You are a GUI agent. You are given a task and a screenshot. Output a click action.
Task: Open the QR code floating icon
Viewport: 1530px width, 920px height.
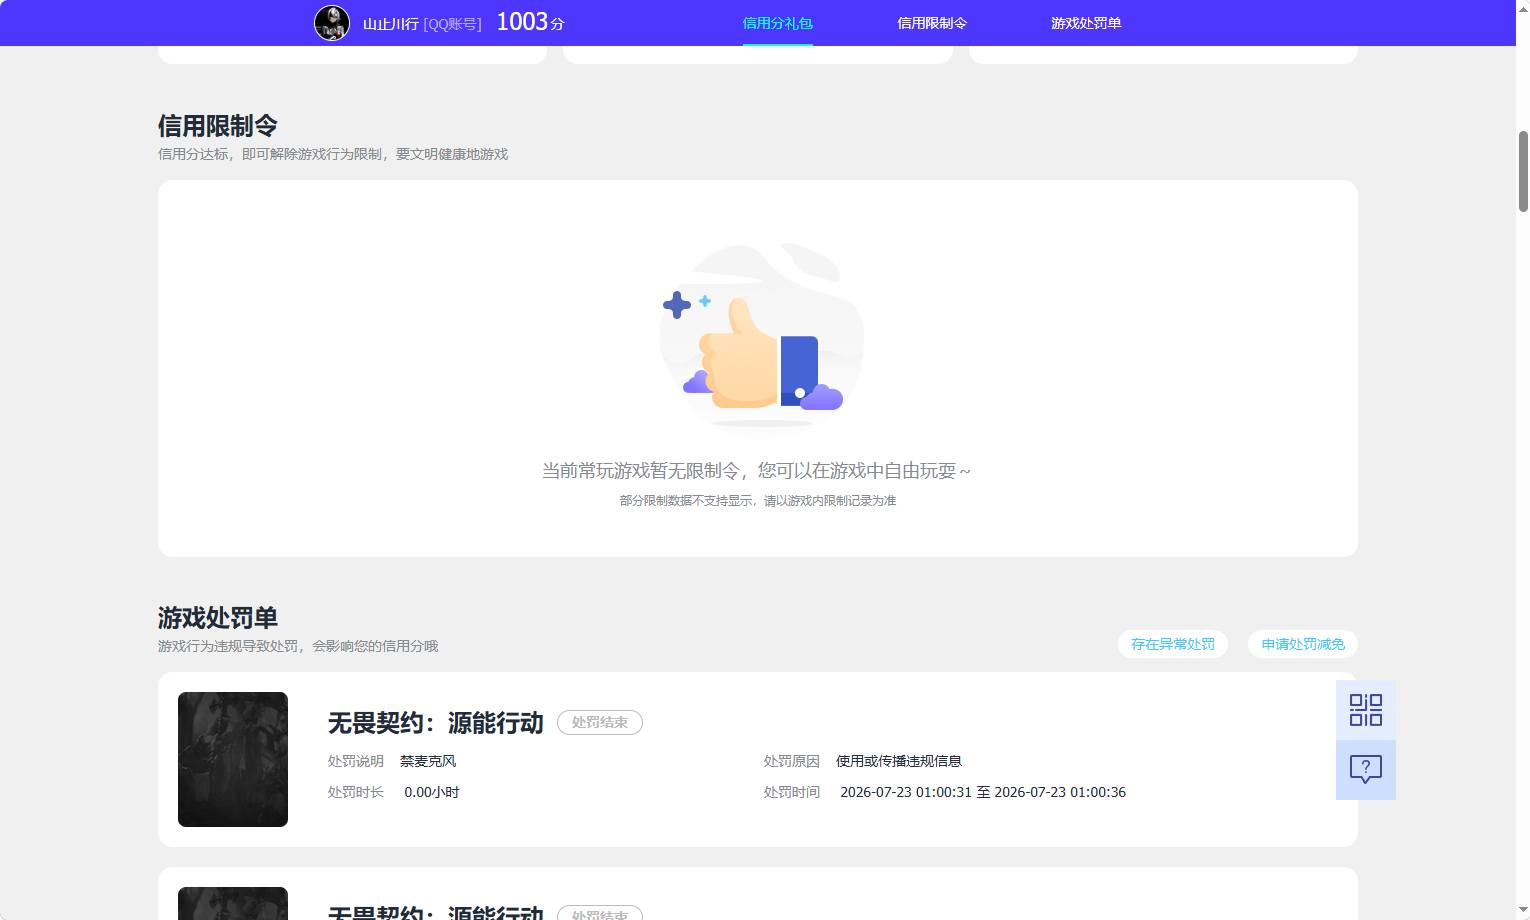tap(1366, 710)
